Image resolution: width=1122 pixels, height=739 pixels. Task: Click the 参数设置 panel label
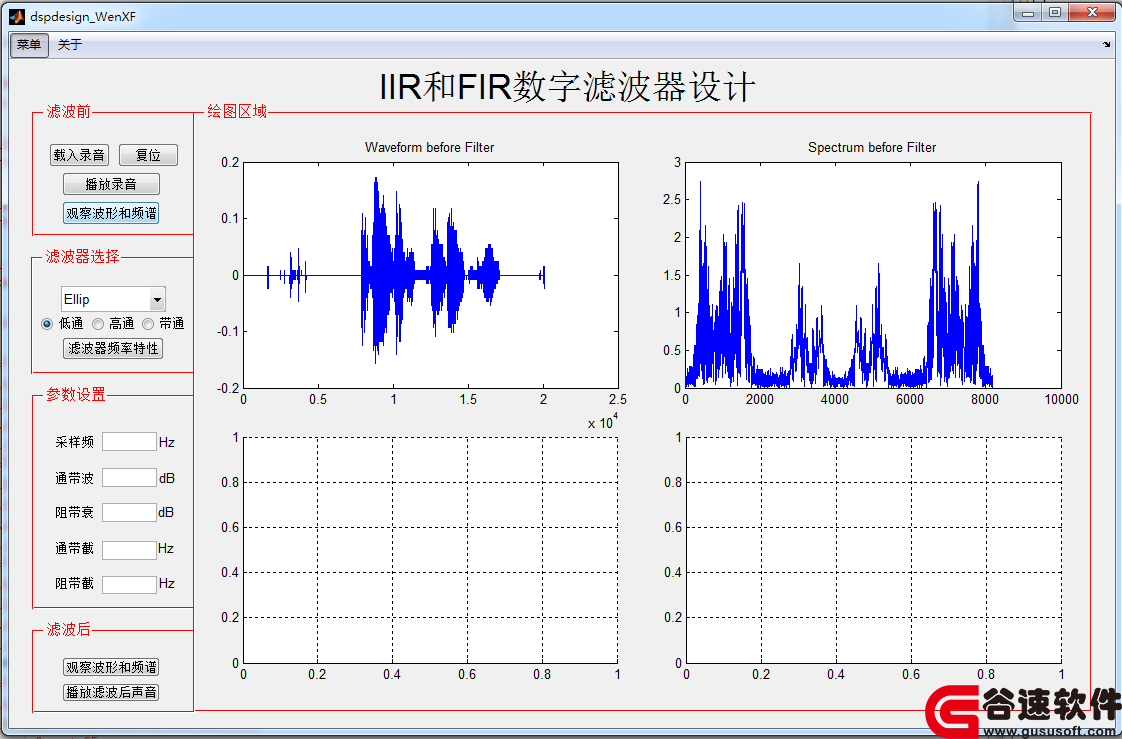(76, 394)
